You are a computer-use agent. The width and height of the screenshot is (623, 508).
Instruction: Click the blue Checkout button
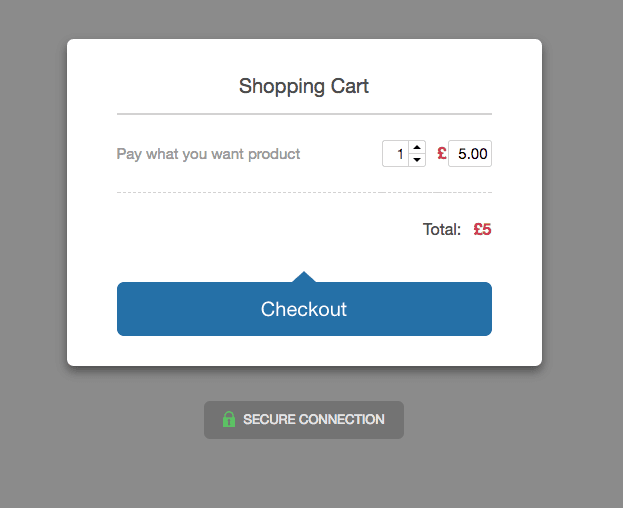(304, 309)
